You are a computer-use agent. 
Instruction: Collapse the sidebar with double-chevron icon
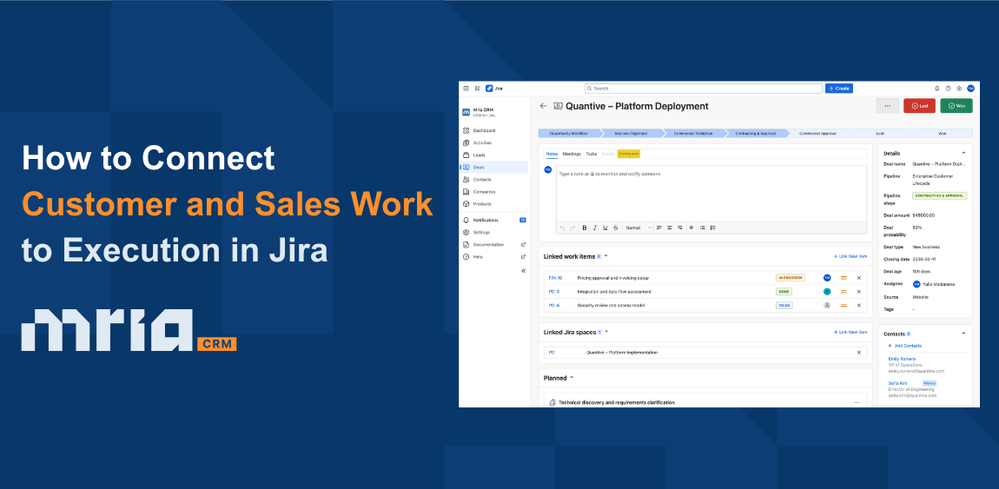(523, 271)
